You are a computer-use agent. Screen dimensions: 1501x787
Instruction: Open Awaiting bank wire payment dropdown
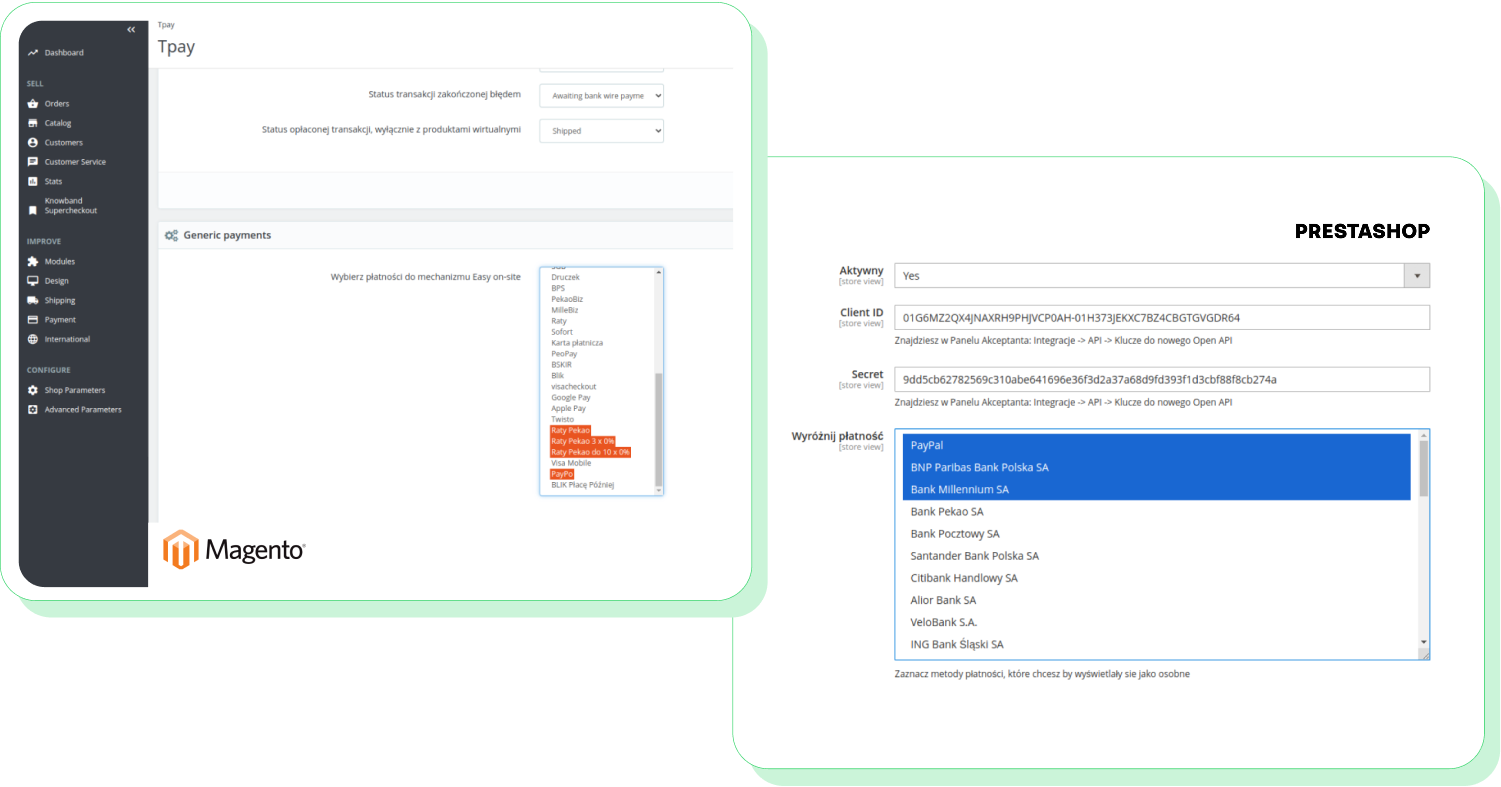tap(601, 96)
